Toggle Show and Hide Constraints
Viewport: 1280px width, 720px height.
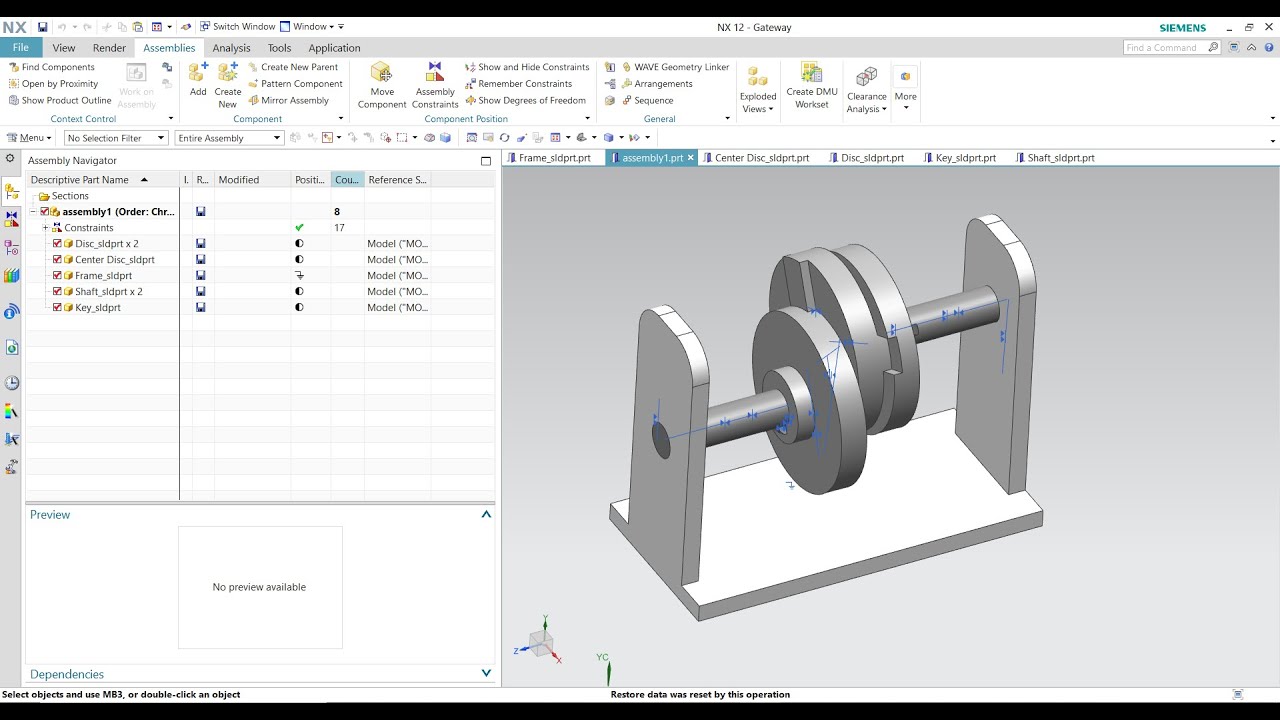pos(527,67)
